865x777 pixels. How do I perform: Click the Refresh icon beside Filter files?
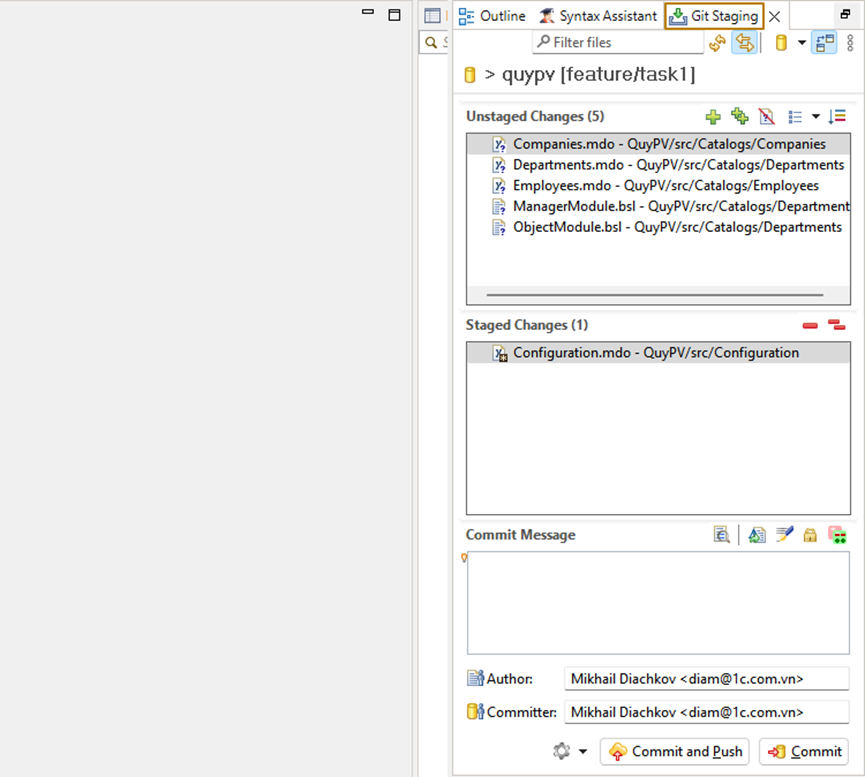pos(717,43)
